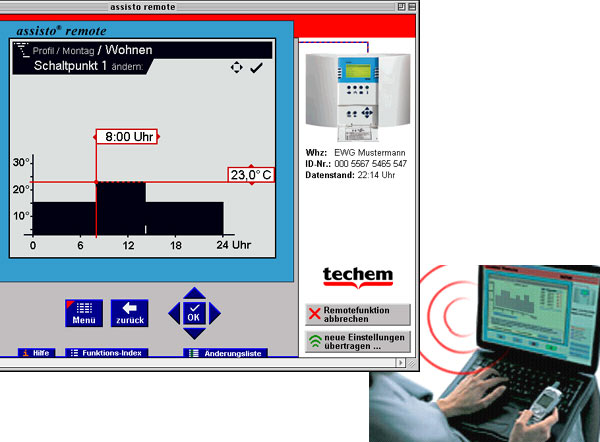Select the 8:00 Uhr time marker label
600x442 pixels.
[127, 137]
